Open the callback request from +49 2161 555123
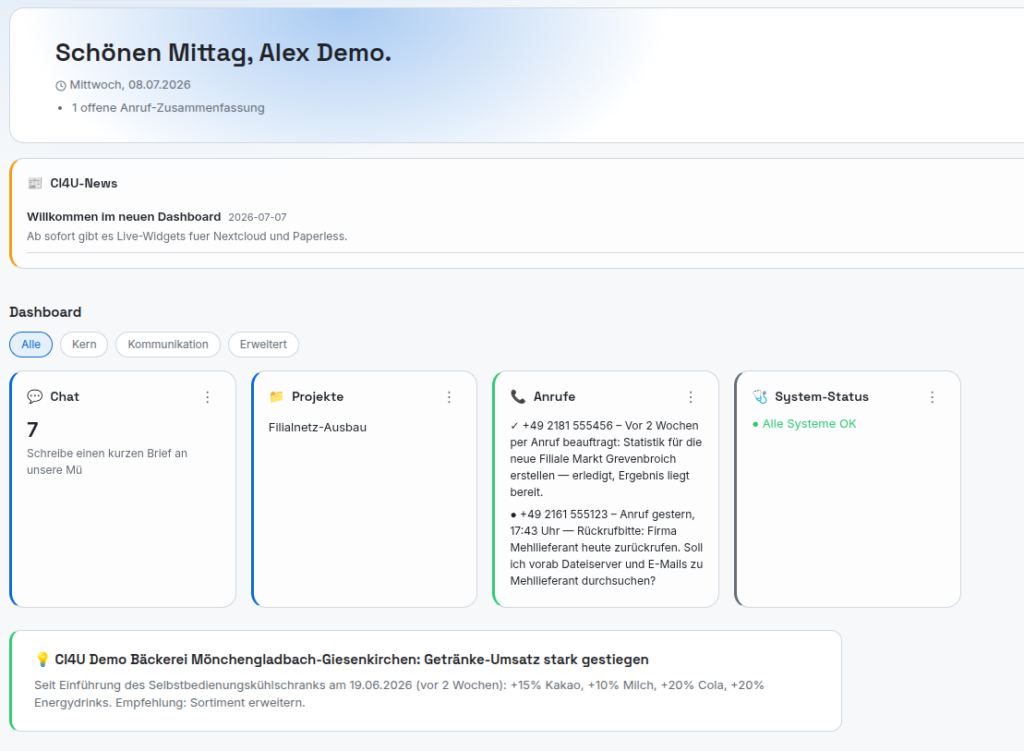 (606, 547)
